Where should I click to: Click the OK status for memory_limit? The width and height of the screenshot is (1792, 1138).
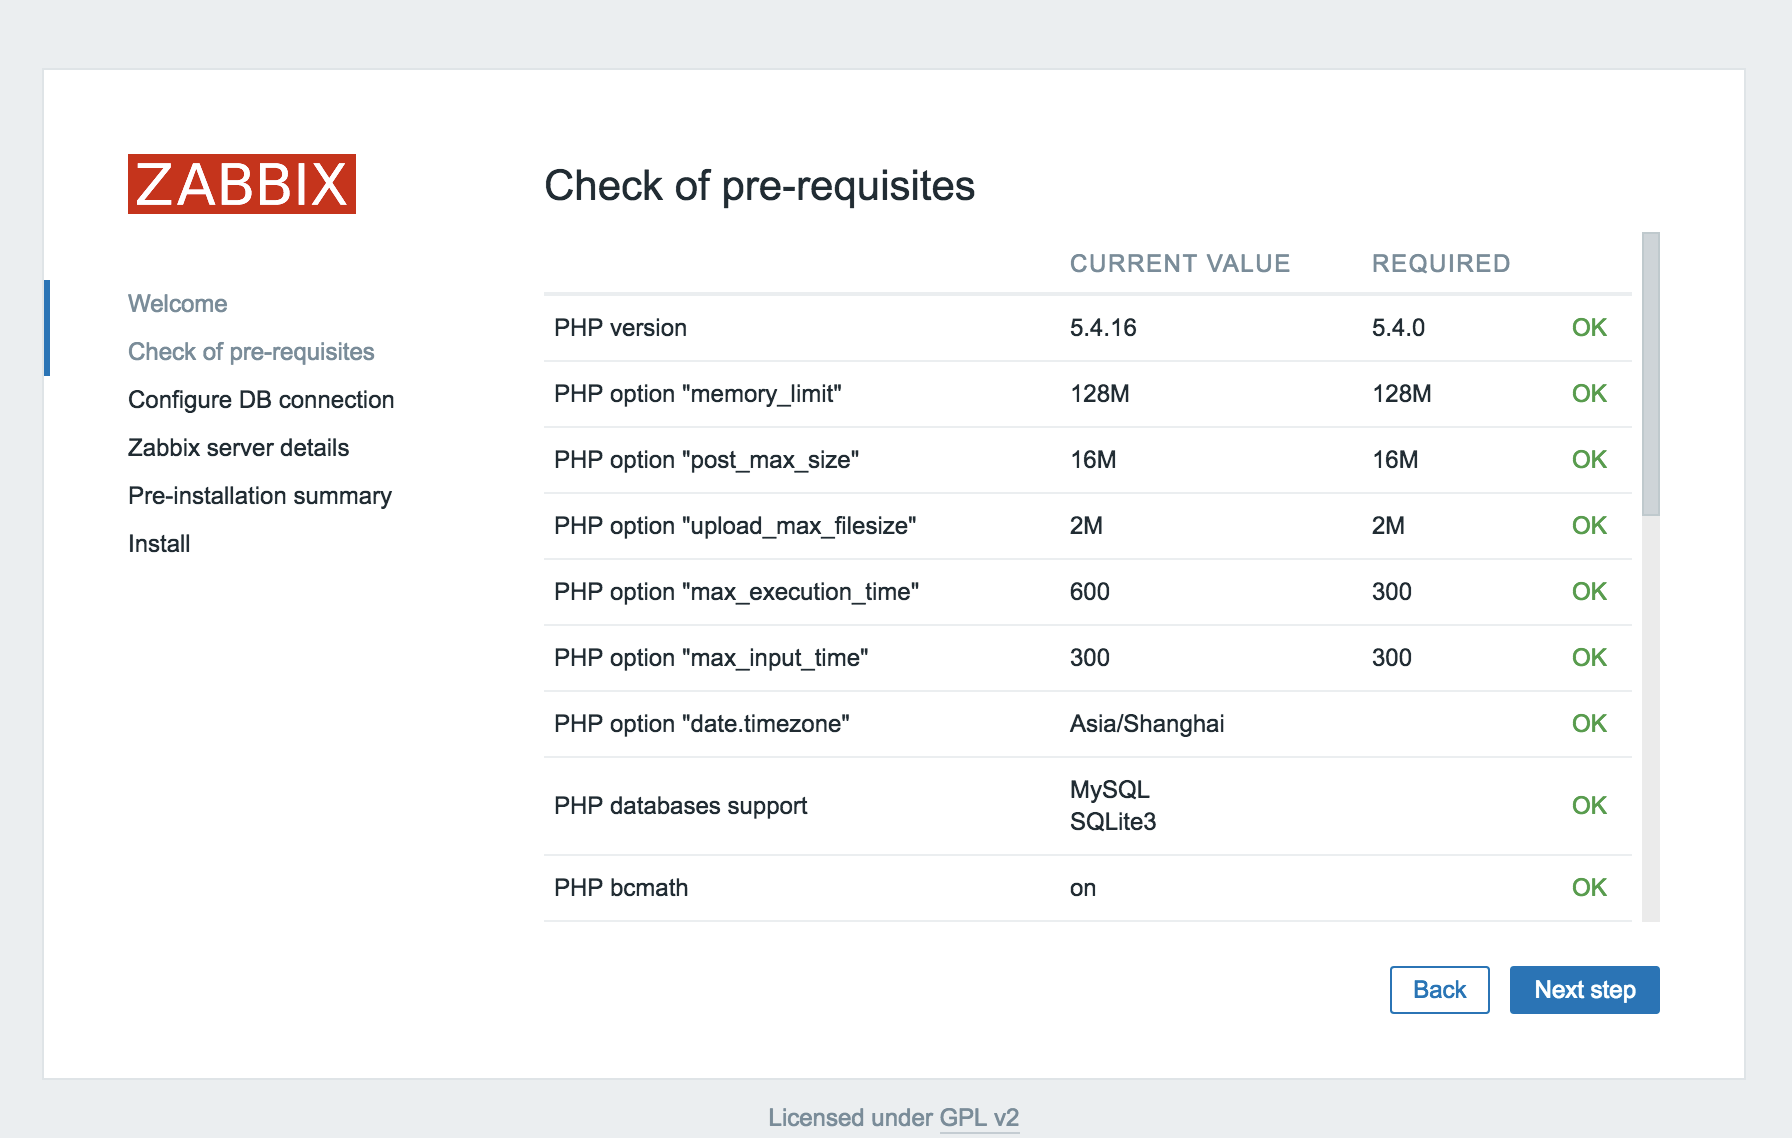pyautogui.click(x=1589, y=394)
